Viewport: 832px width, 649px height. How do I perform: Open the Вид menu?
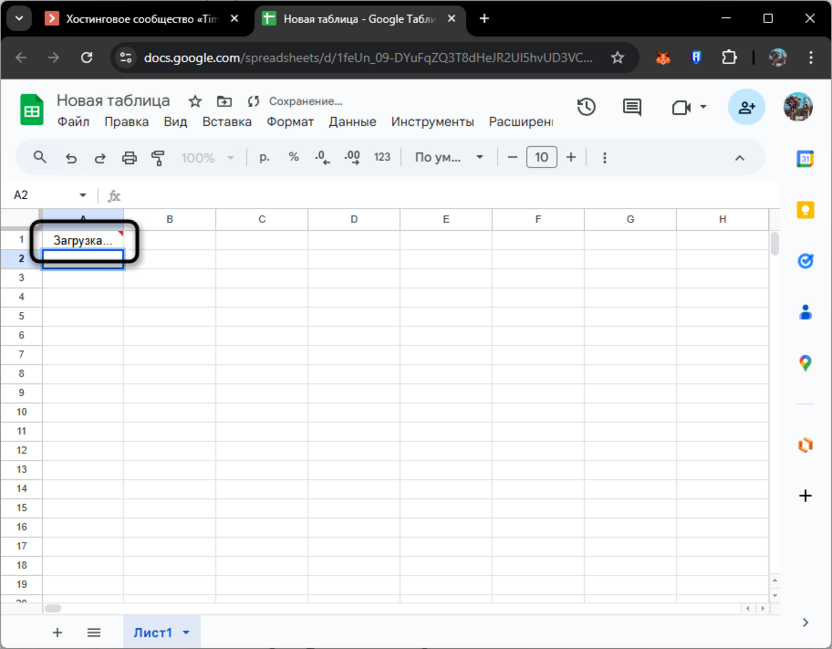[x=175, y=122]
